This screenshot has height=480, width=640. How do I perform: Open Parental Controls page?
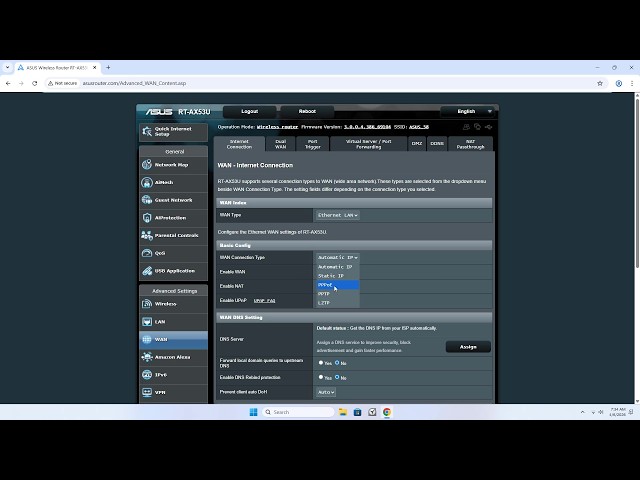click(173, 236)
